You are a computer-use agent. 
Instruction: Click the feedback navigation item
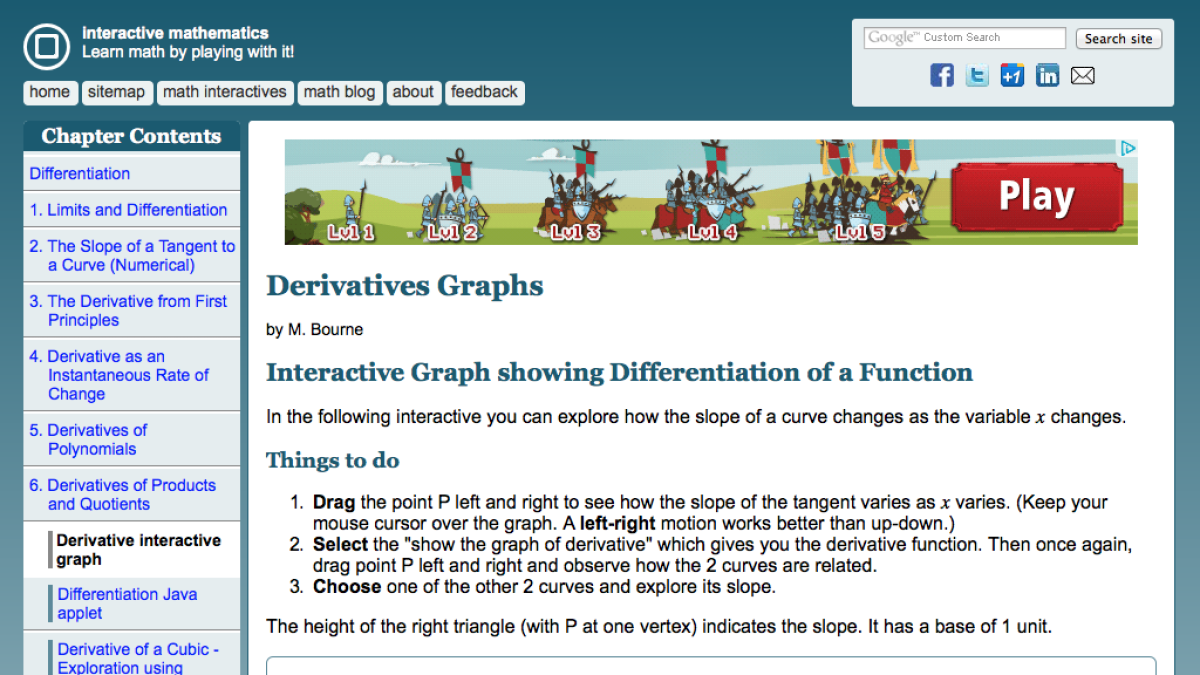[485, 92]
